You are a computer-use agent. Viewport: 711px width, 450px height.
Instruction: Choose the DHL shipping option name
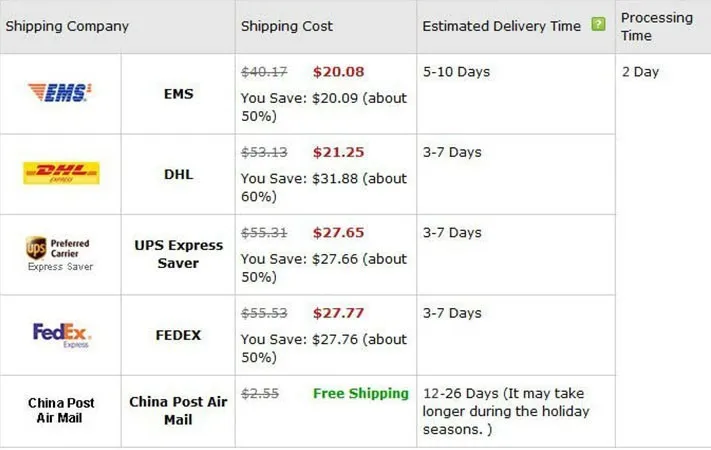(179, 174)
